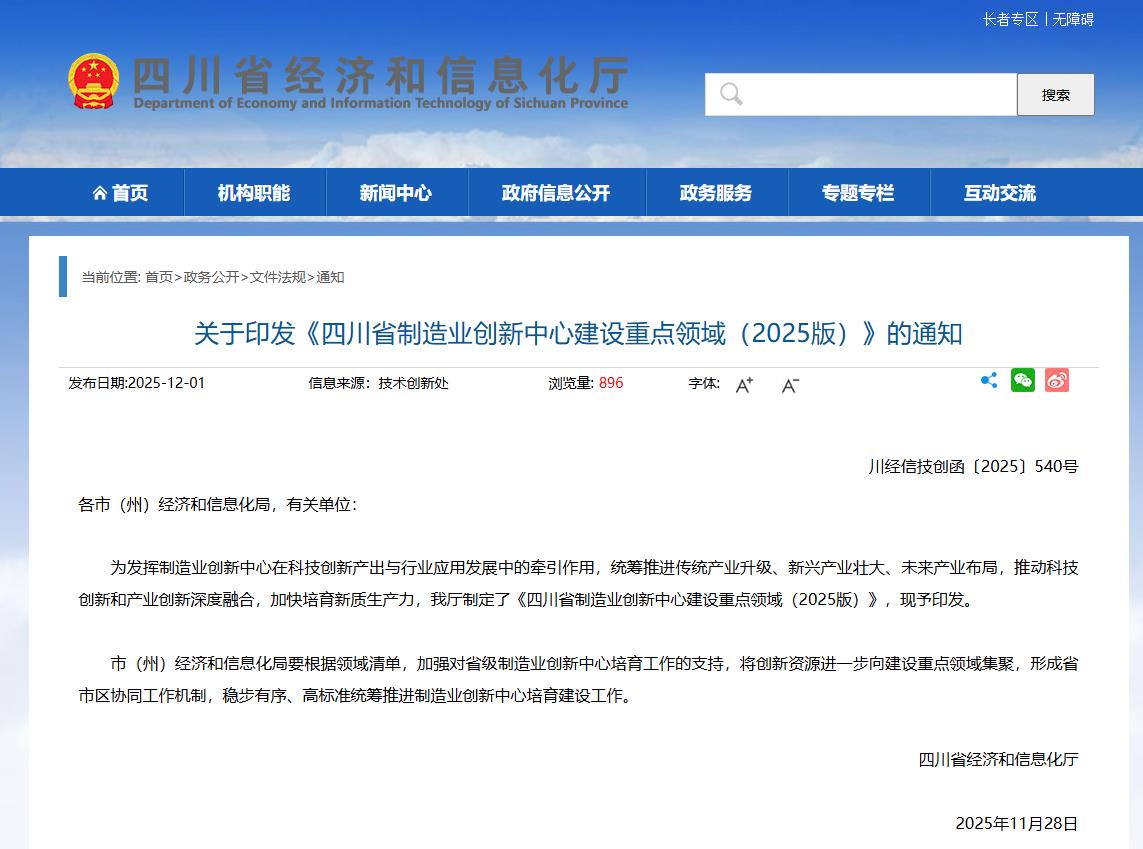Click the share icon next to WeChat
This screenshot has height=849, width=1143.
click(989, 380)
